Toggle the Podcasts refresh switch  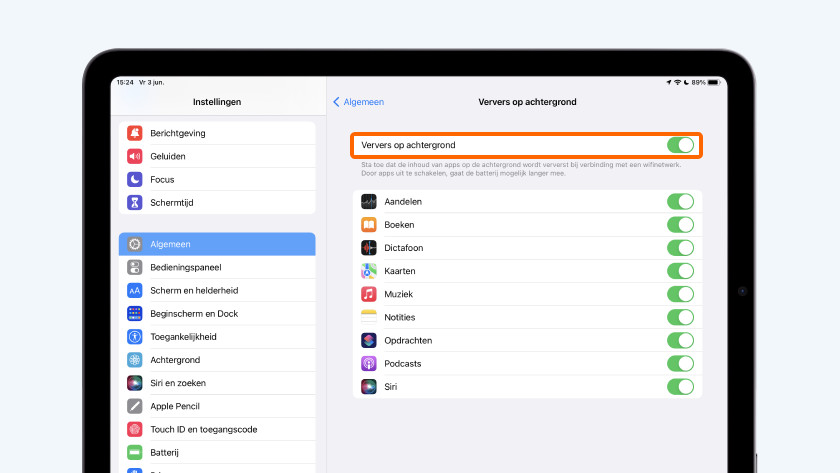pyautogui.click(x=680, y=363)
